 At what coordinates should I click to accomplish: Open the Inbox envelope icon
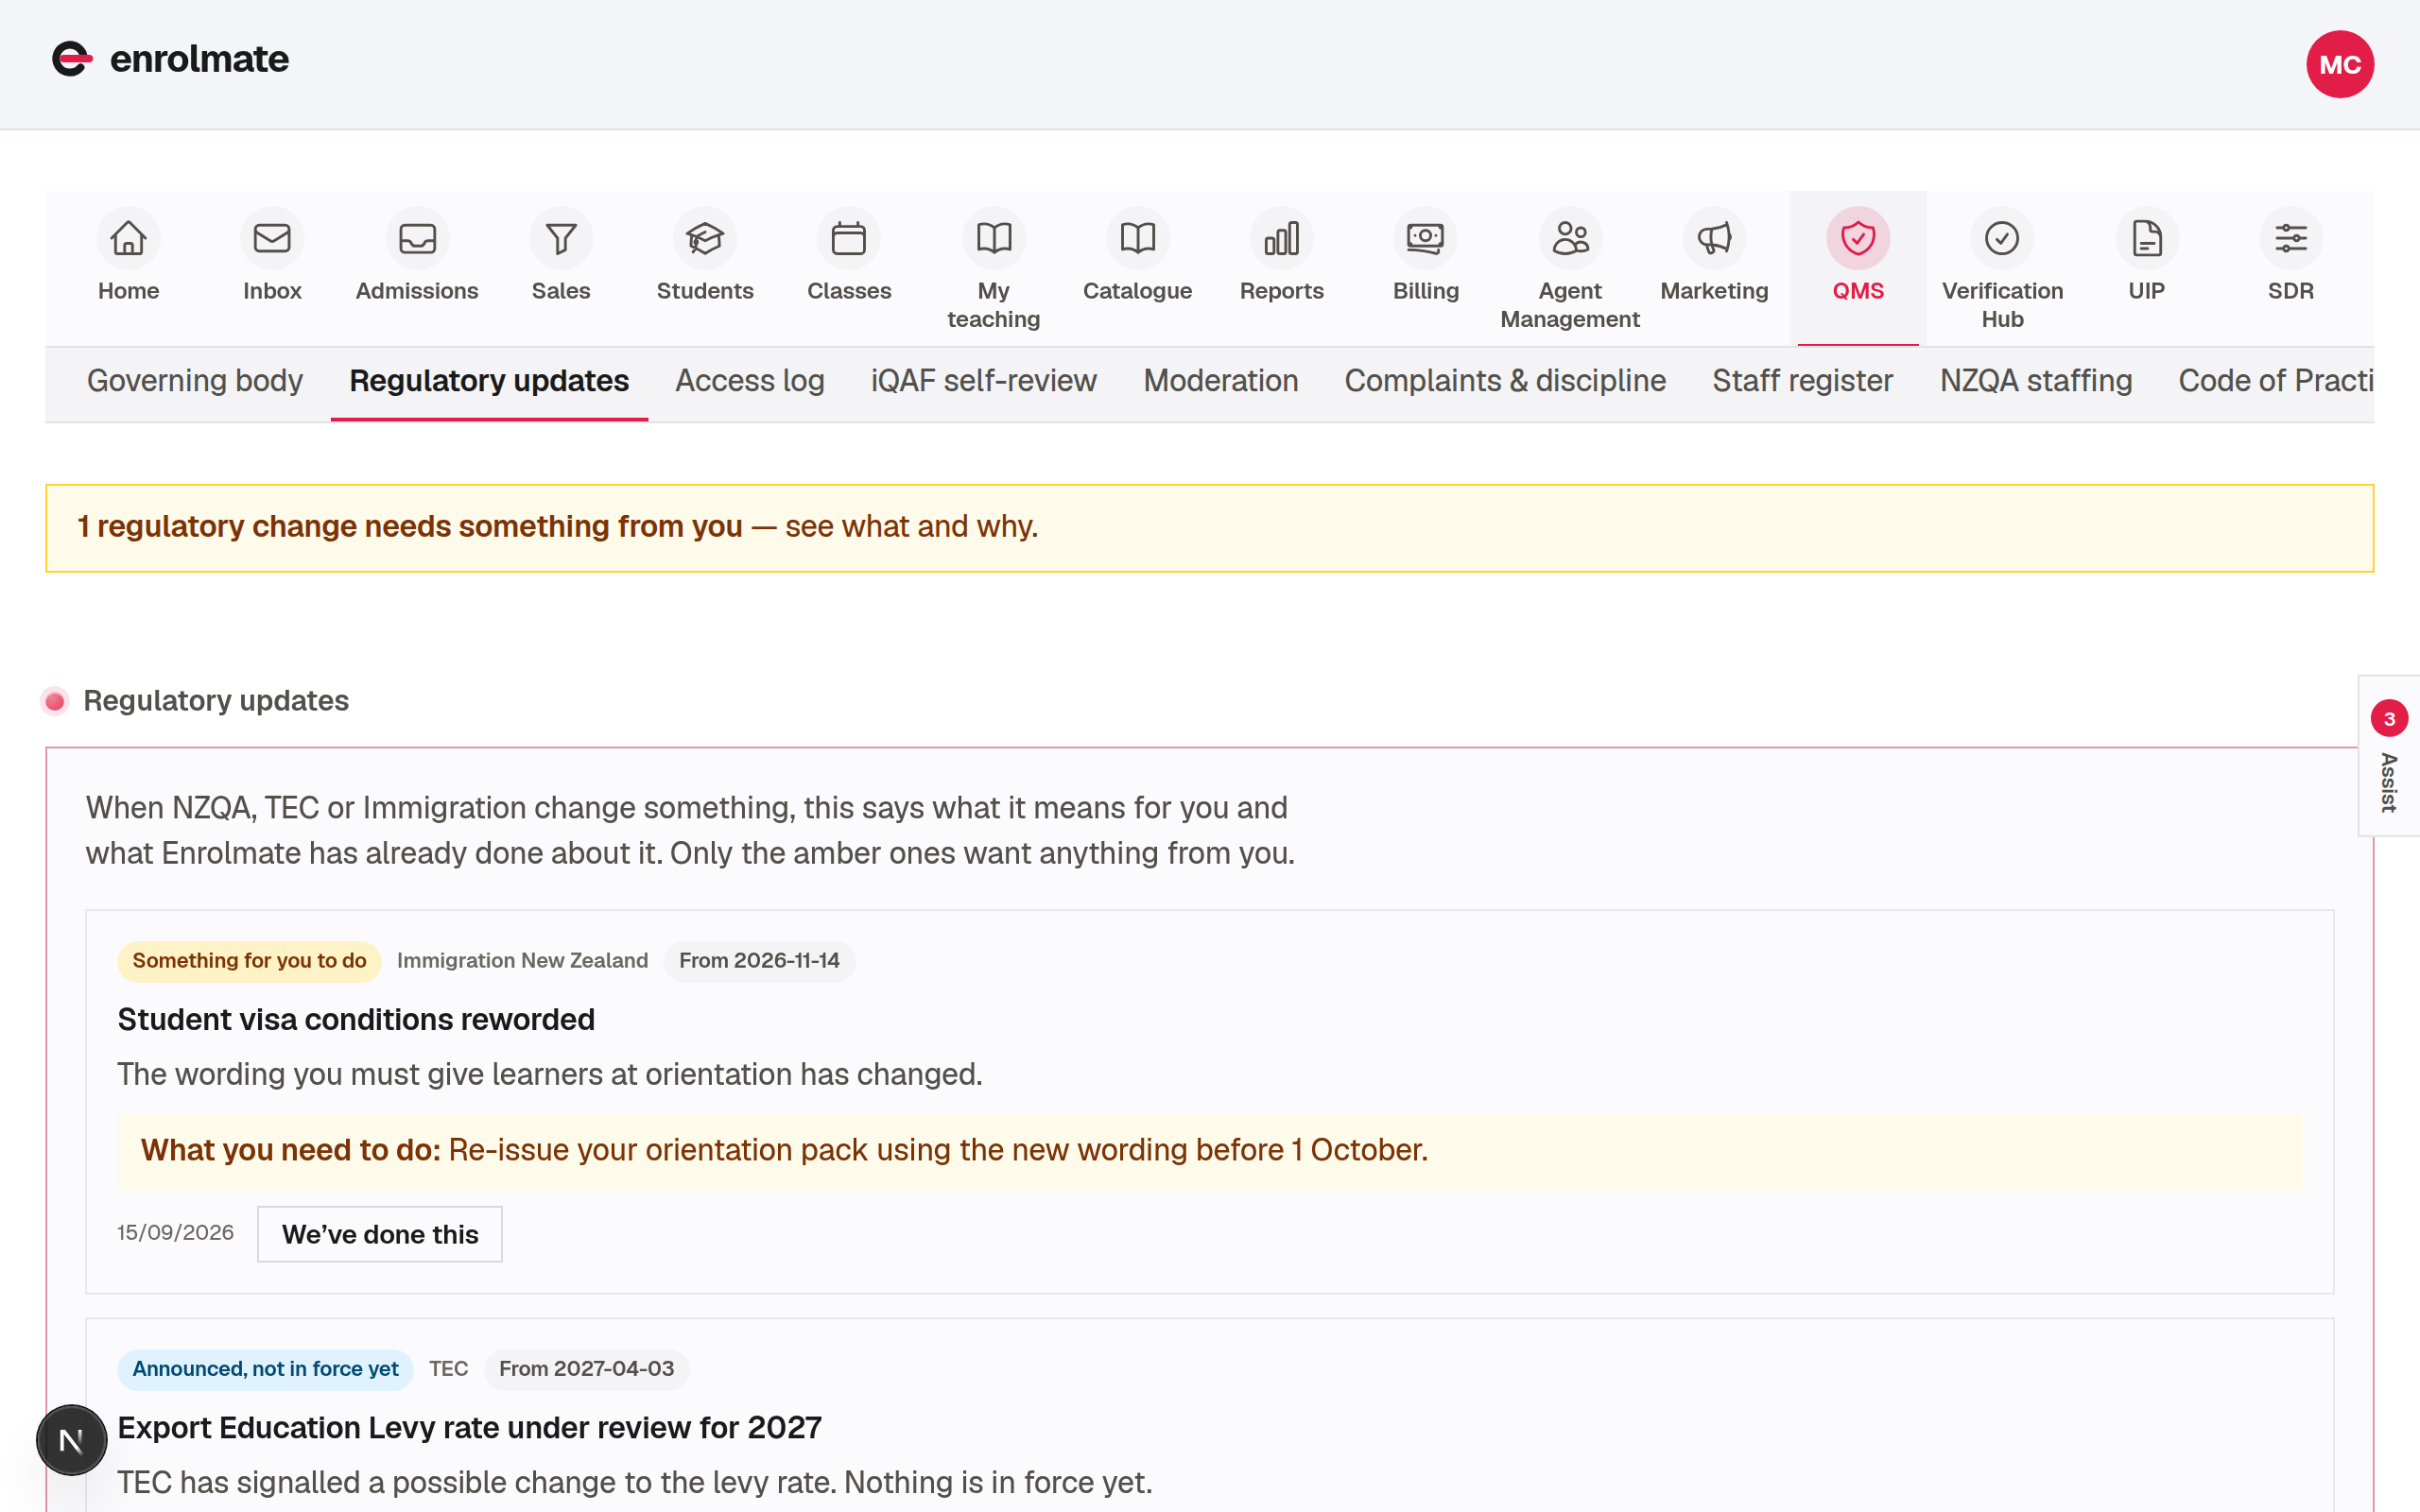[x=272, y=238]
